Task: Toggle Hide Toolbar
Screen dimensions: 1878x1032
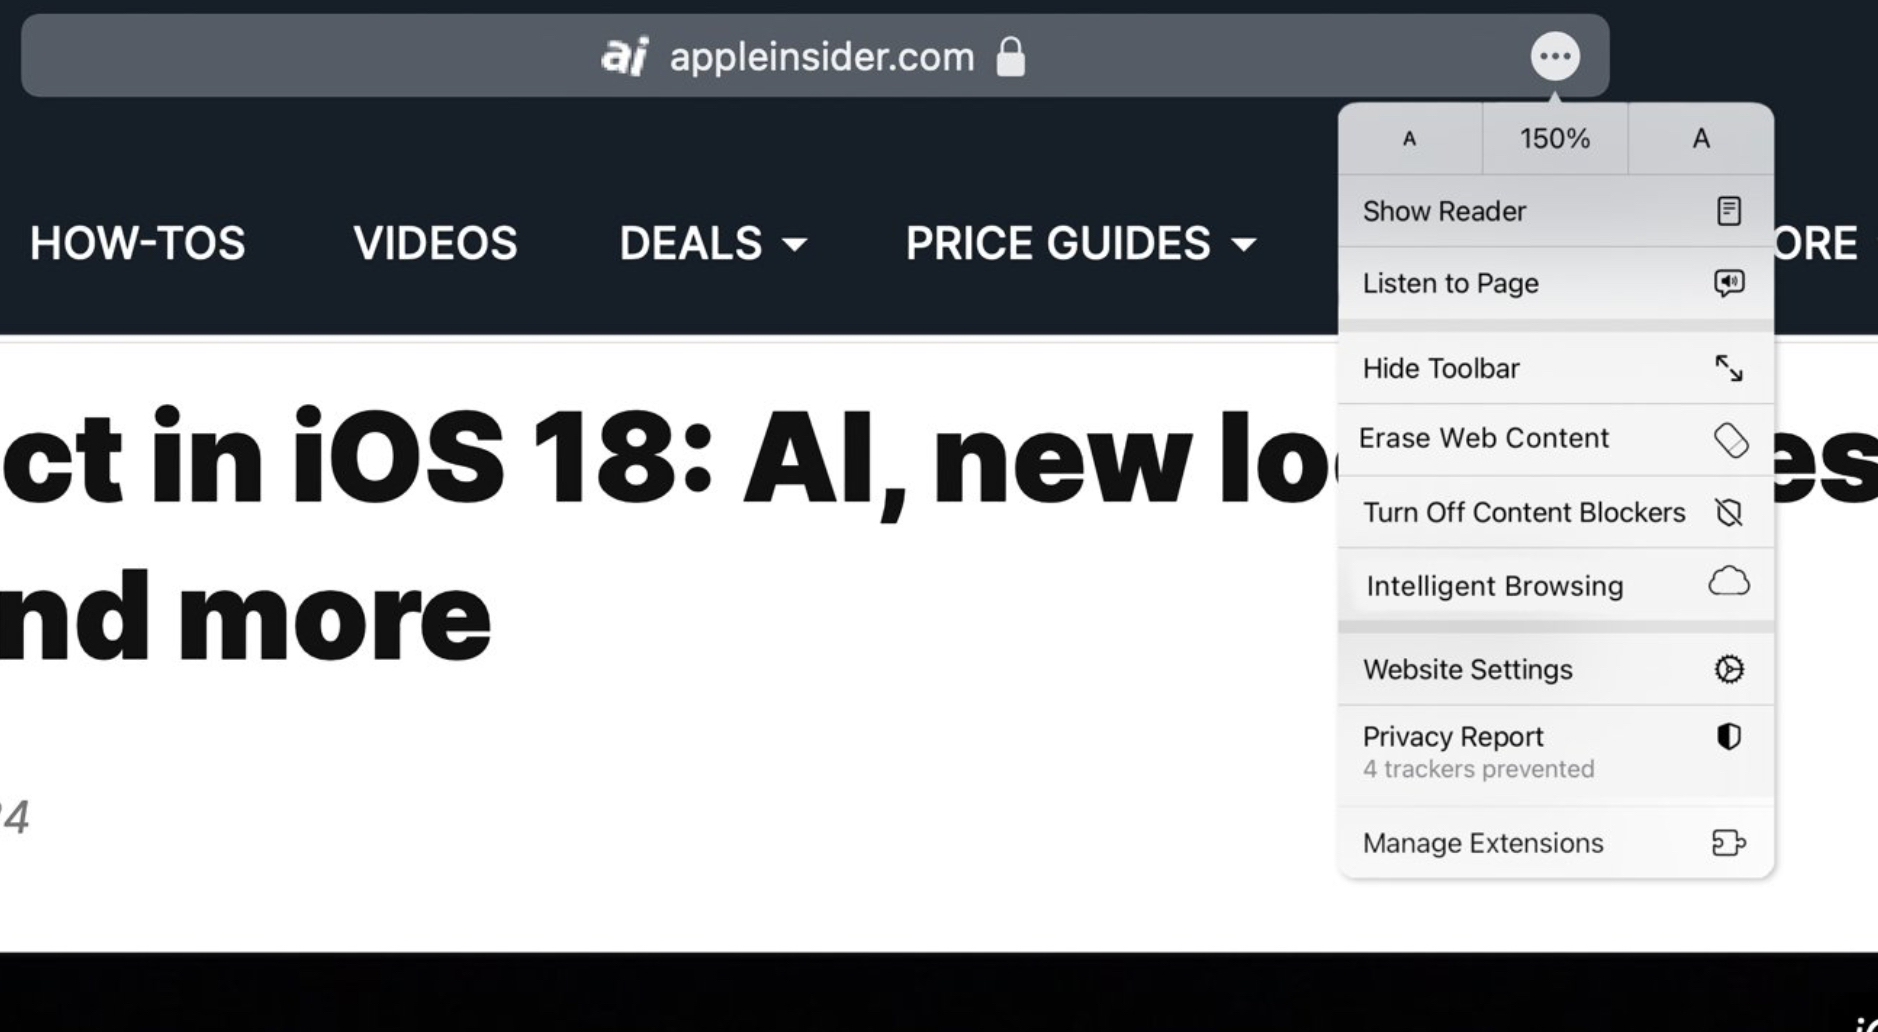Action: pyautogui.click(x=1441, y=368)
